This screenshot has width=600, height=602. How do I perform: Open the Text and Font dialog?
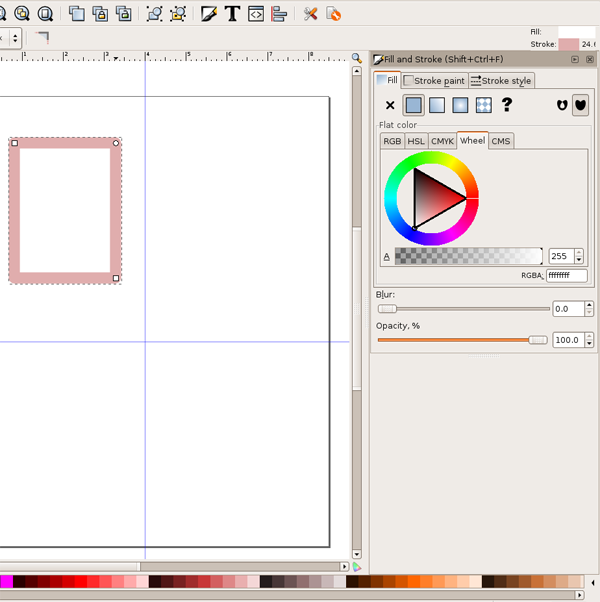click(232, 14)
